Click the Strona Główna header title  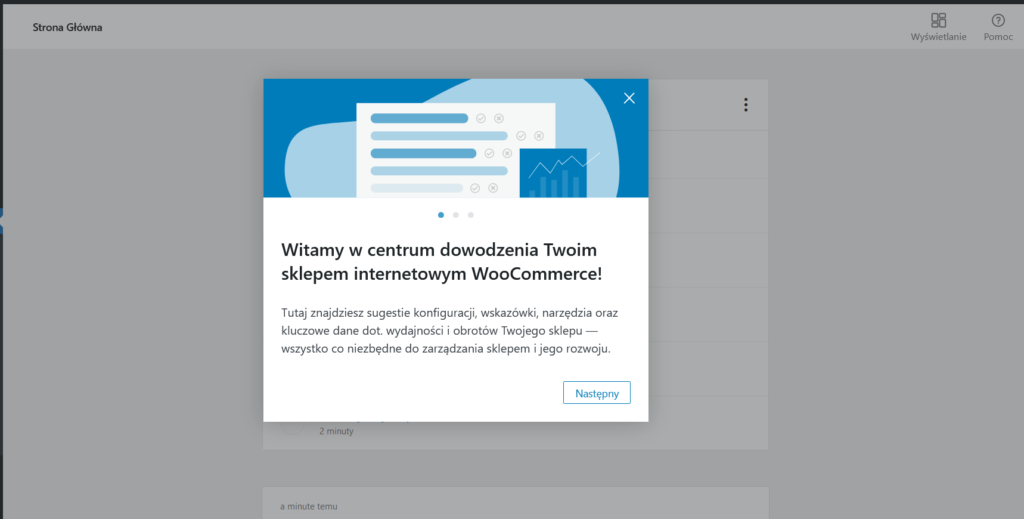(x=67, y=27)
